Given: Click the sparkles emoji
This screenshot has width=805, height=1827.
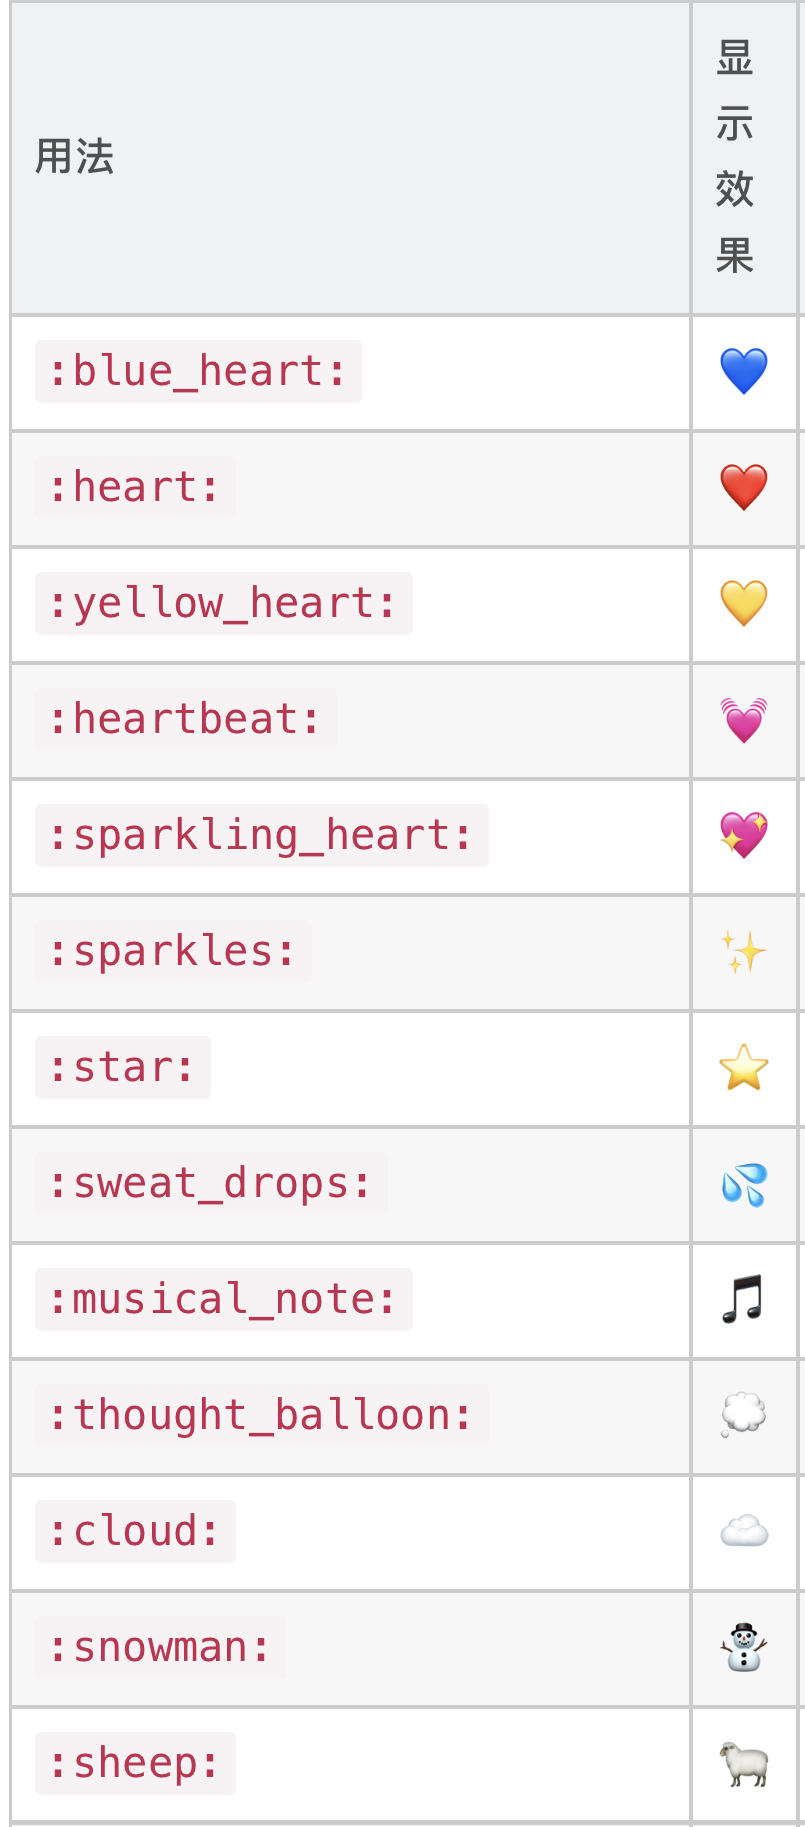Looking at the screenshot, I should (x=744, y=952).
